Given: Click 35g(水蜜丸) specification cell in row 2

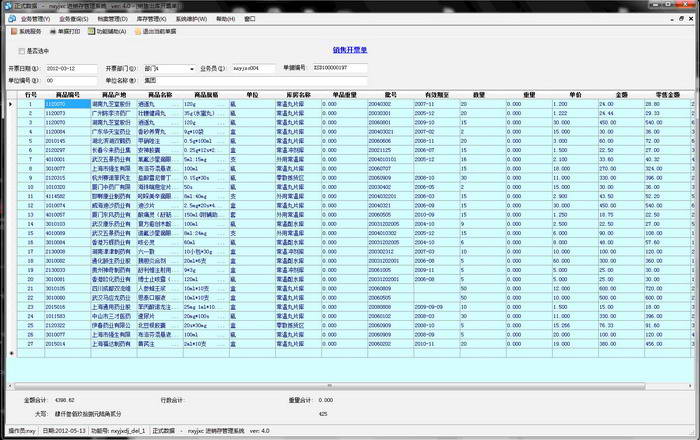Looking at the screenshot, I should click(206, 113).
